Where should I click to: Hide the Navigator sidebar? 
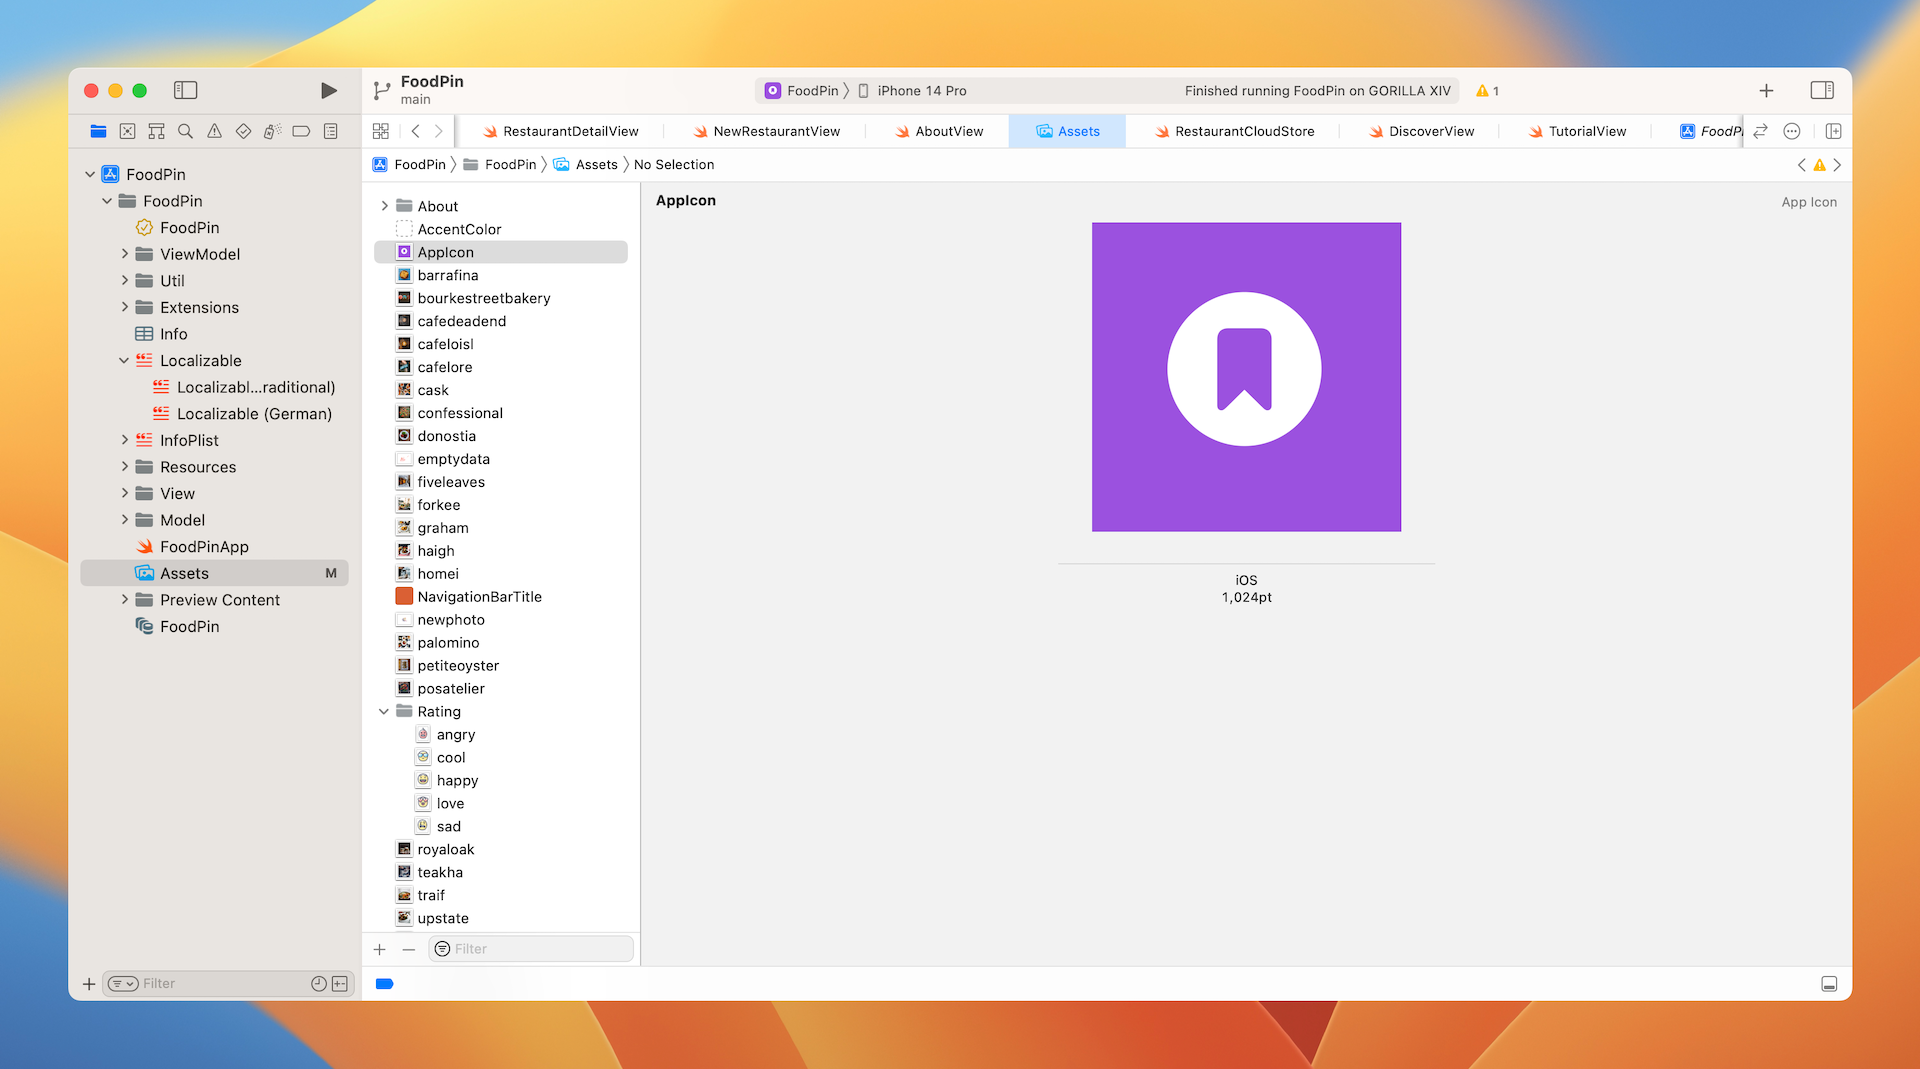tap(185, 90)
